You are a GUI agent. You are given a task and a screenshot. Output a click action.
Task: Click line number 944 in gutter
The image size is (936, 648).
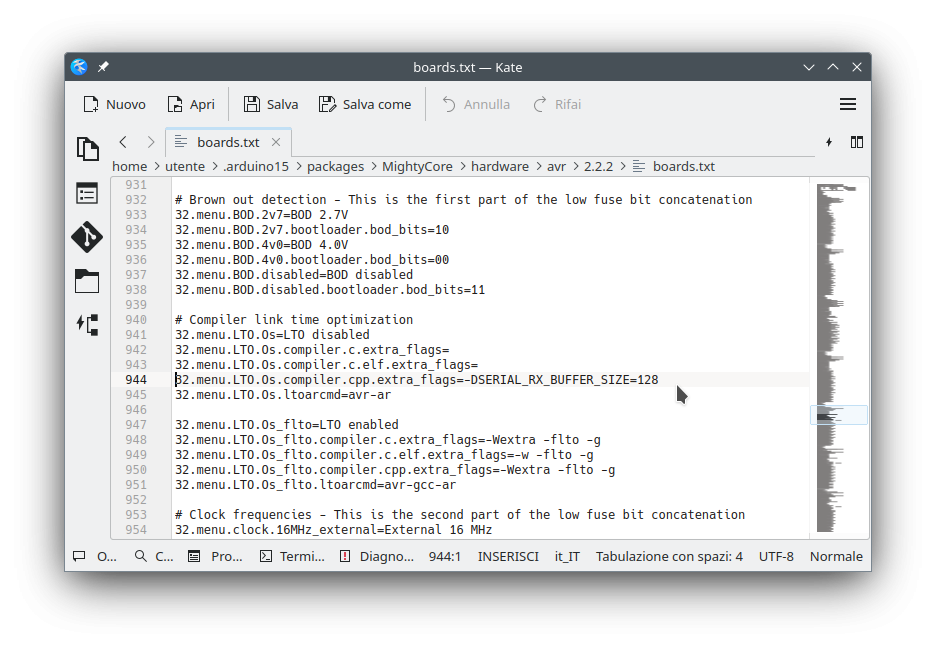[136, 379]
